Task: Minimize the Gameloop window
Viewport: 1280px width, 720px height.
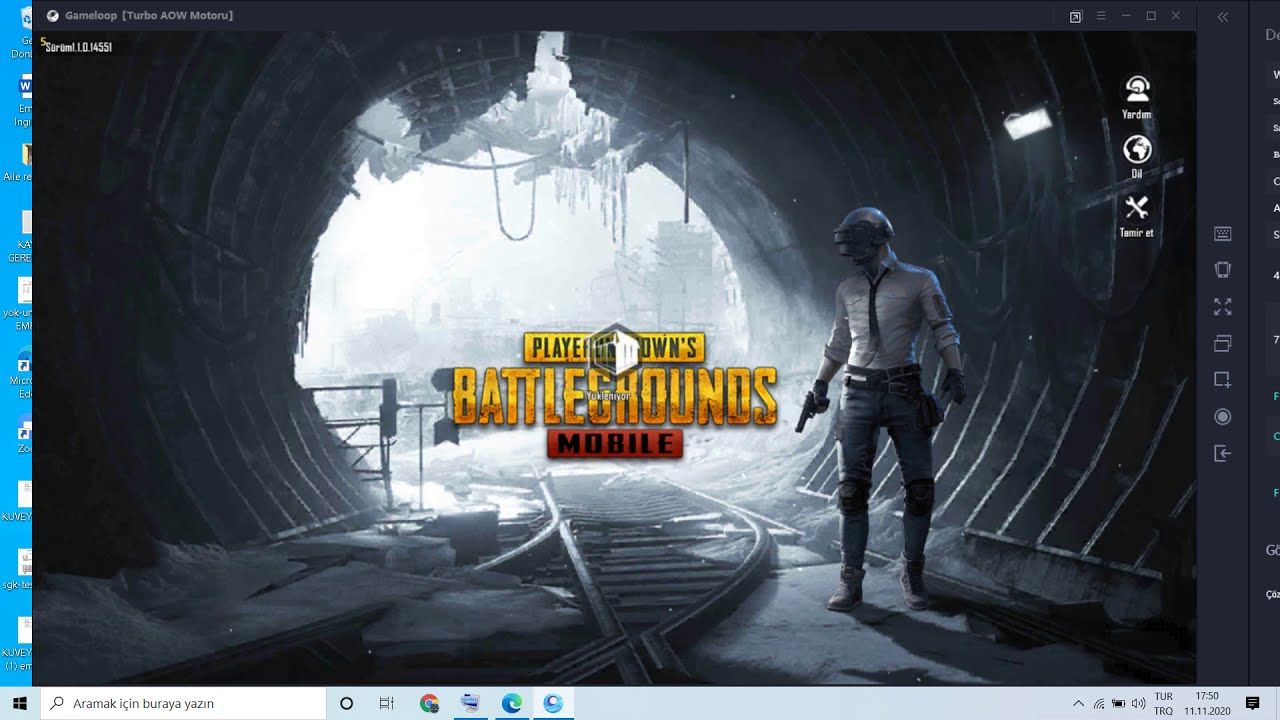Action: (x=1126, y=16)
